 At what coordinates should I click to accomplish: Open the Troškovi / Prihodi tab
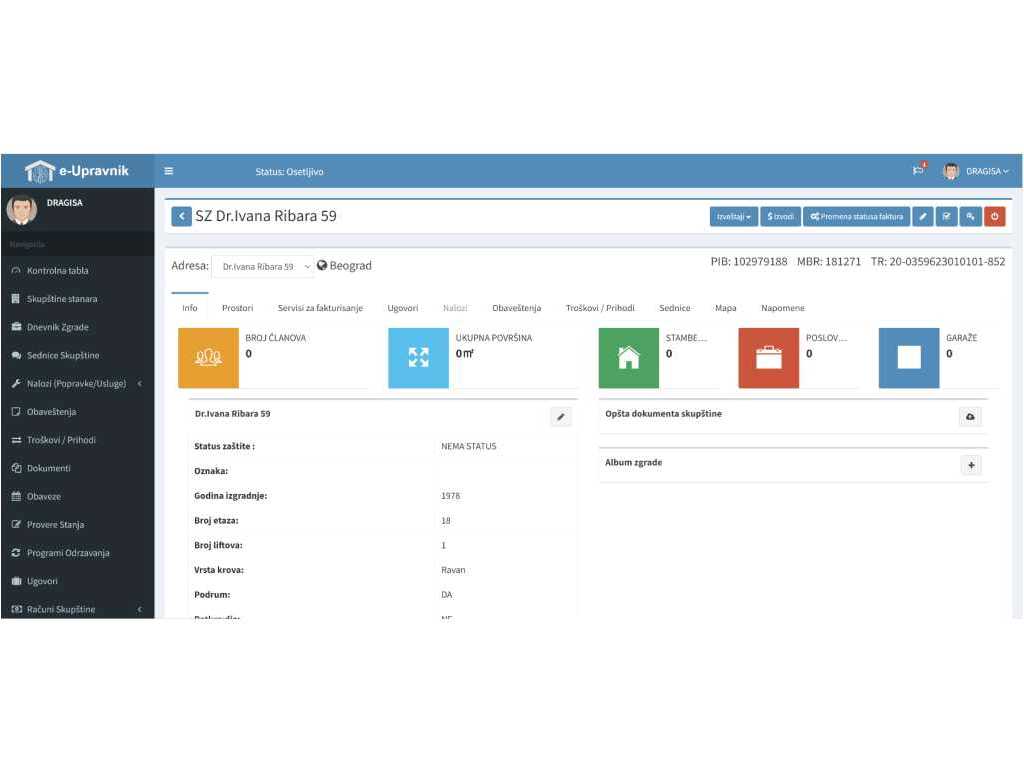click(x=599, y=308)
